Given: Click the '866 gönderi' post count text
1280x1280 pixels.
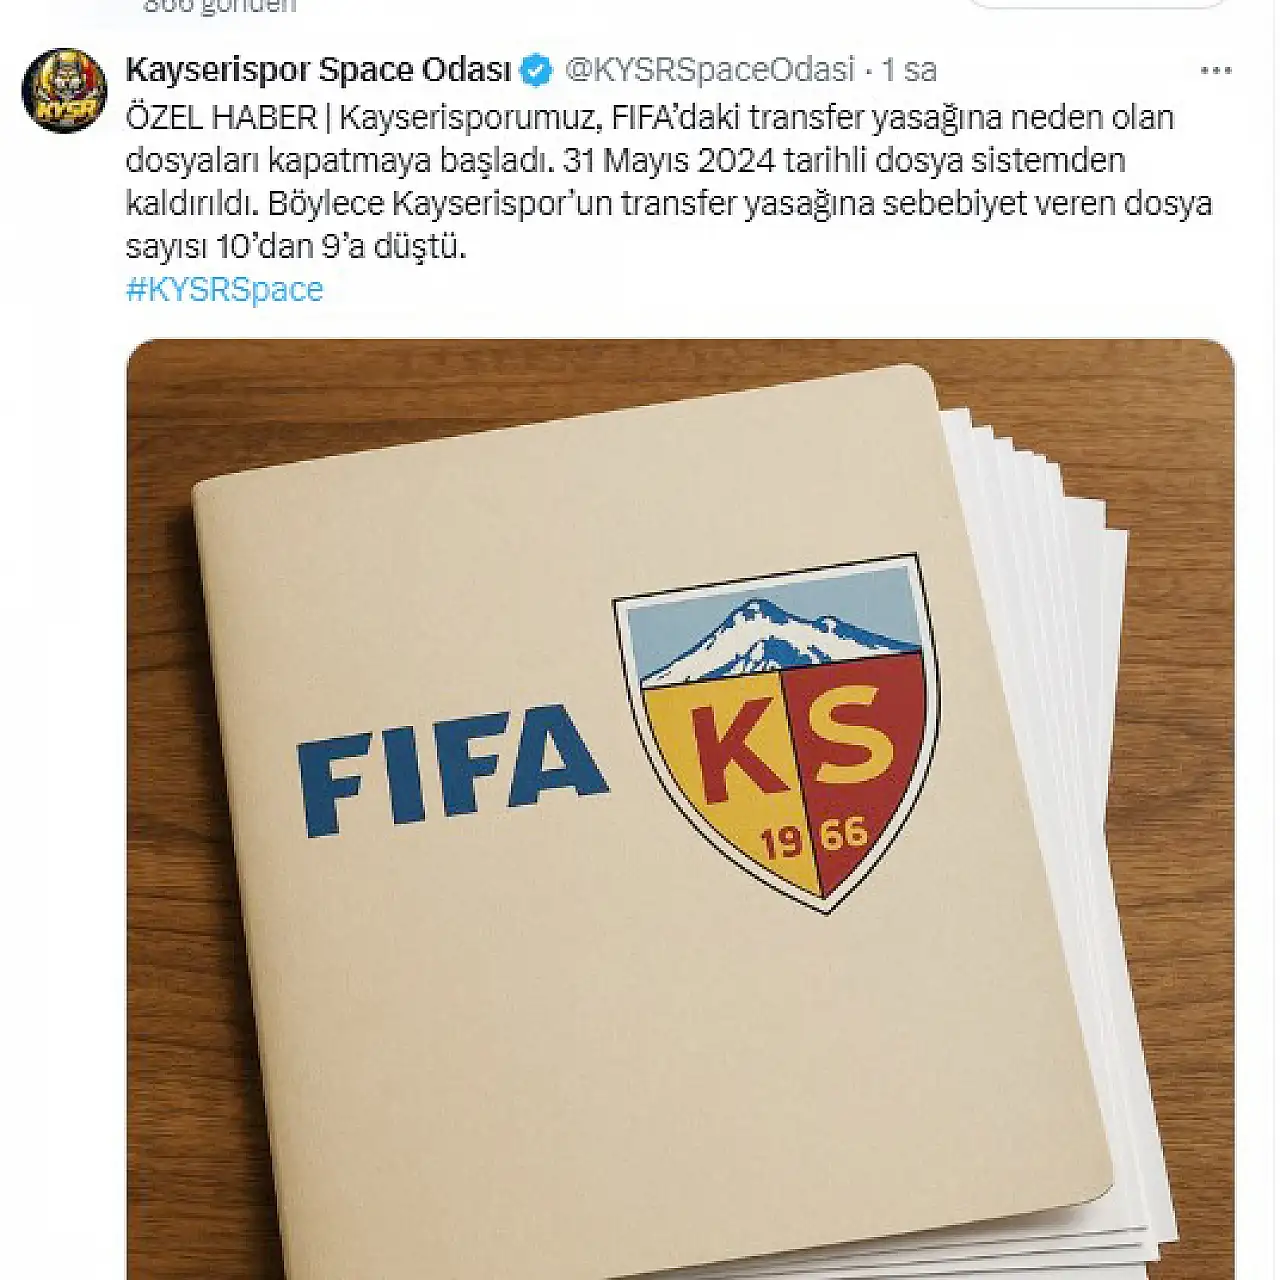Looking at the screenshot, I should point(220,5).
